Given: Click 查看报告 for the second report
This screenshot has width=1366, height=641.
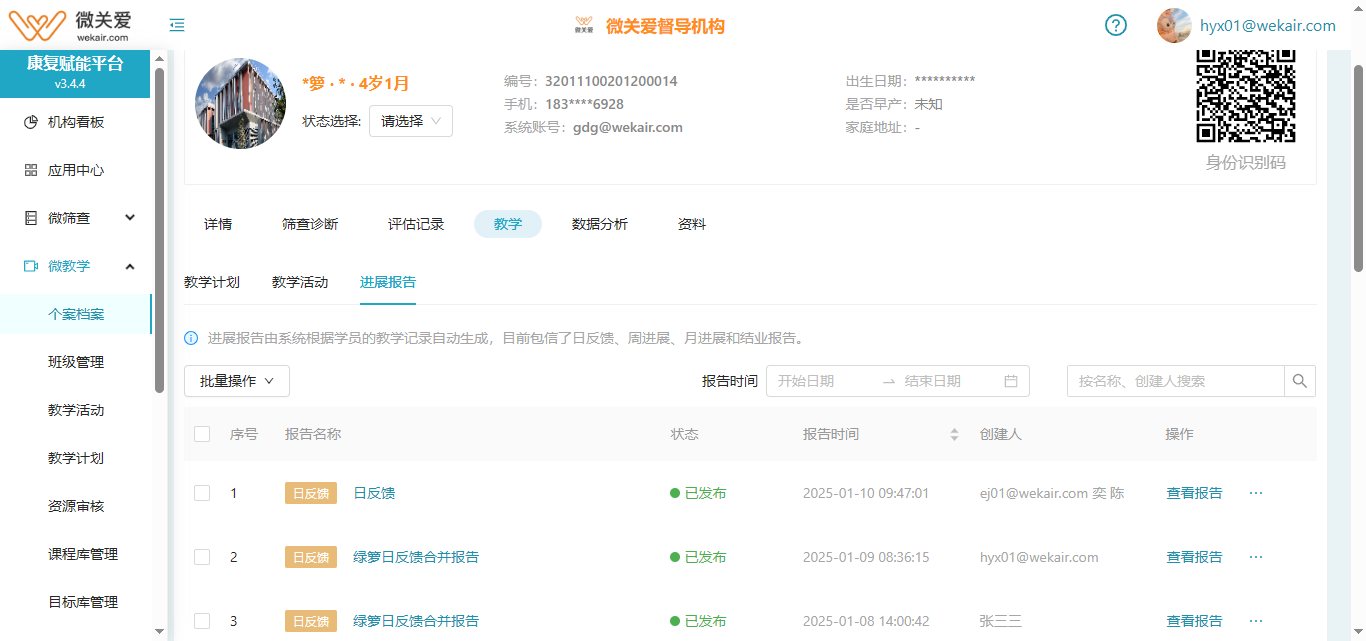Looking at the screenshot, I should pos(1194,556).
